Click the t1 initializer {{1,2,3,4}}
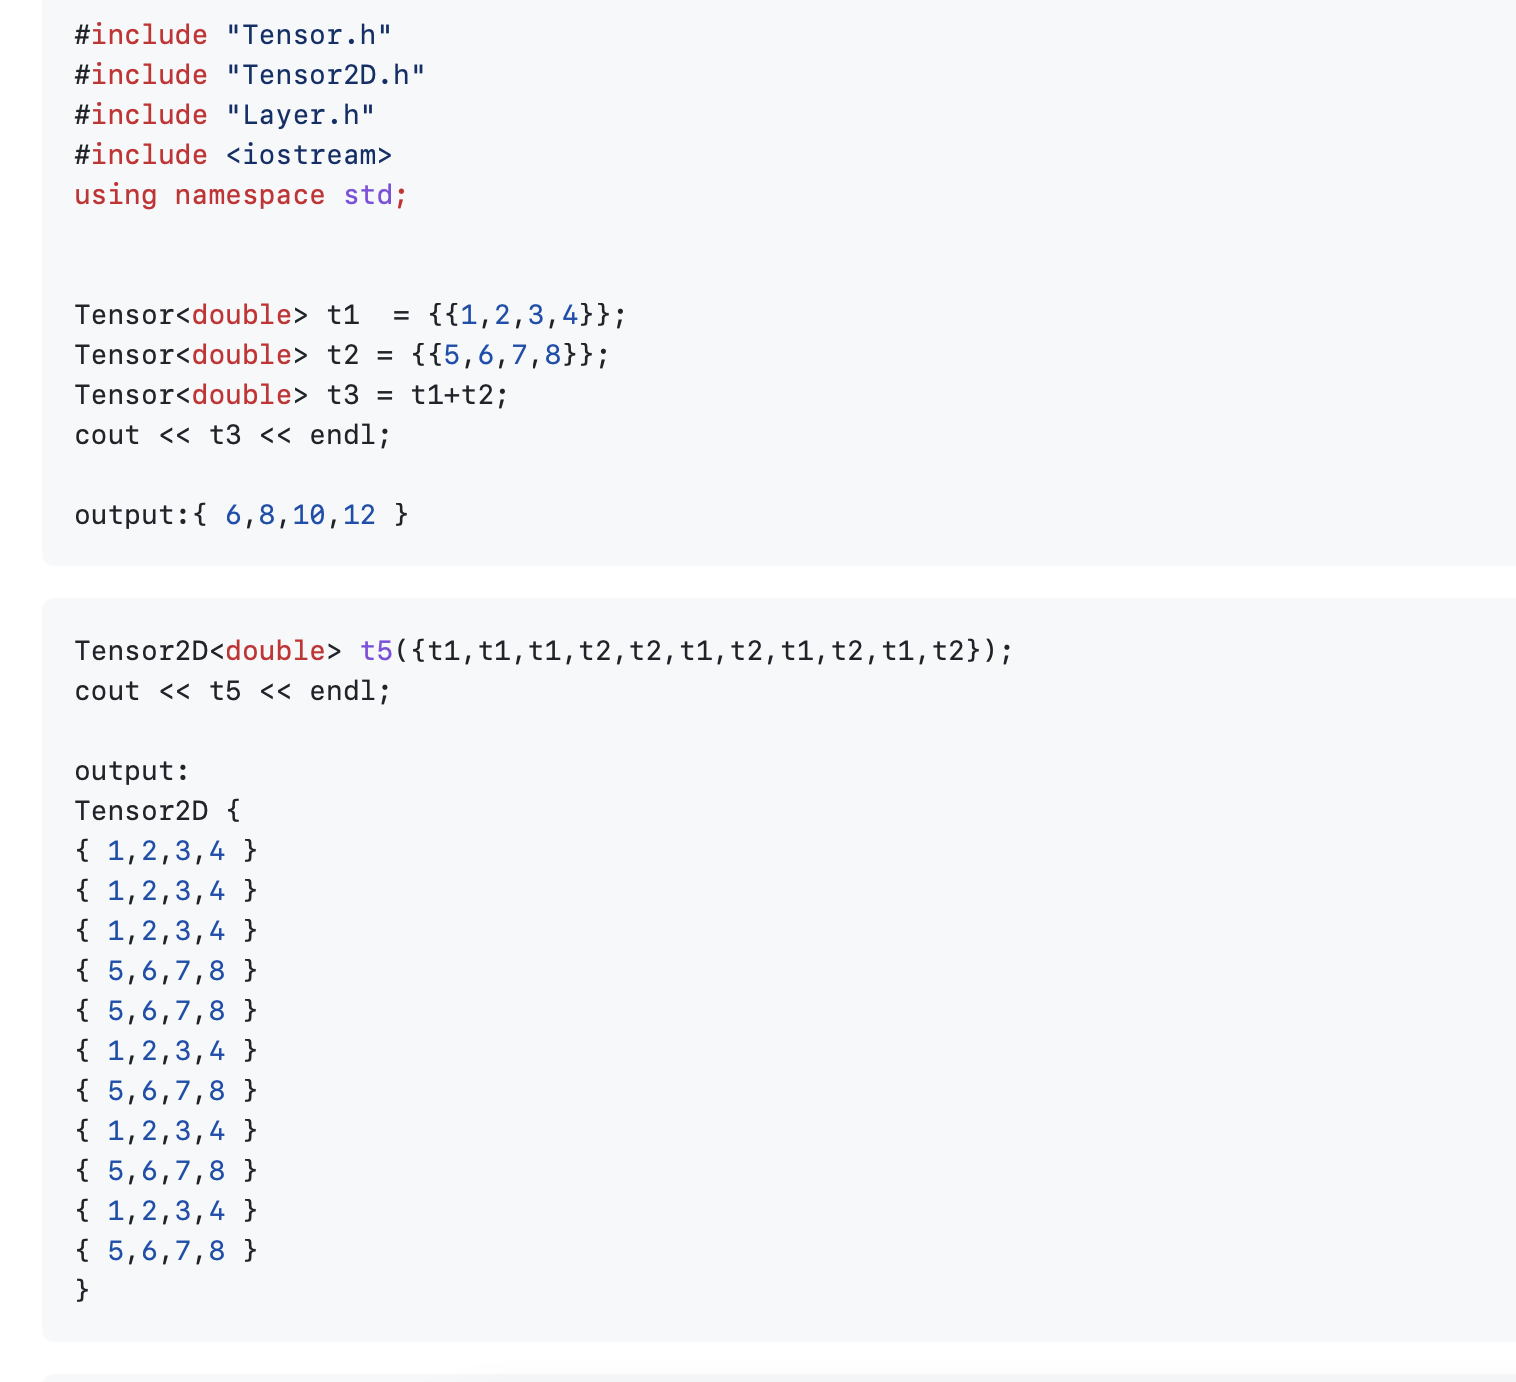Screen dimensions: 1516x1382 tap(527, 315)
